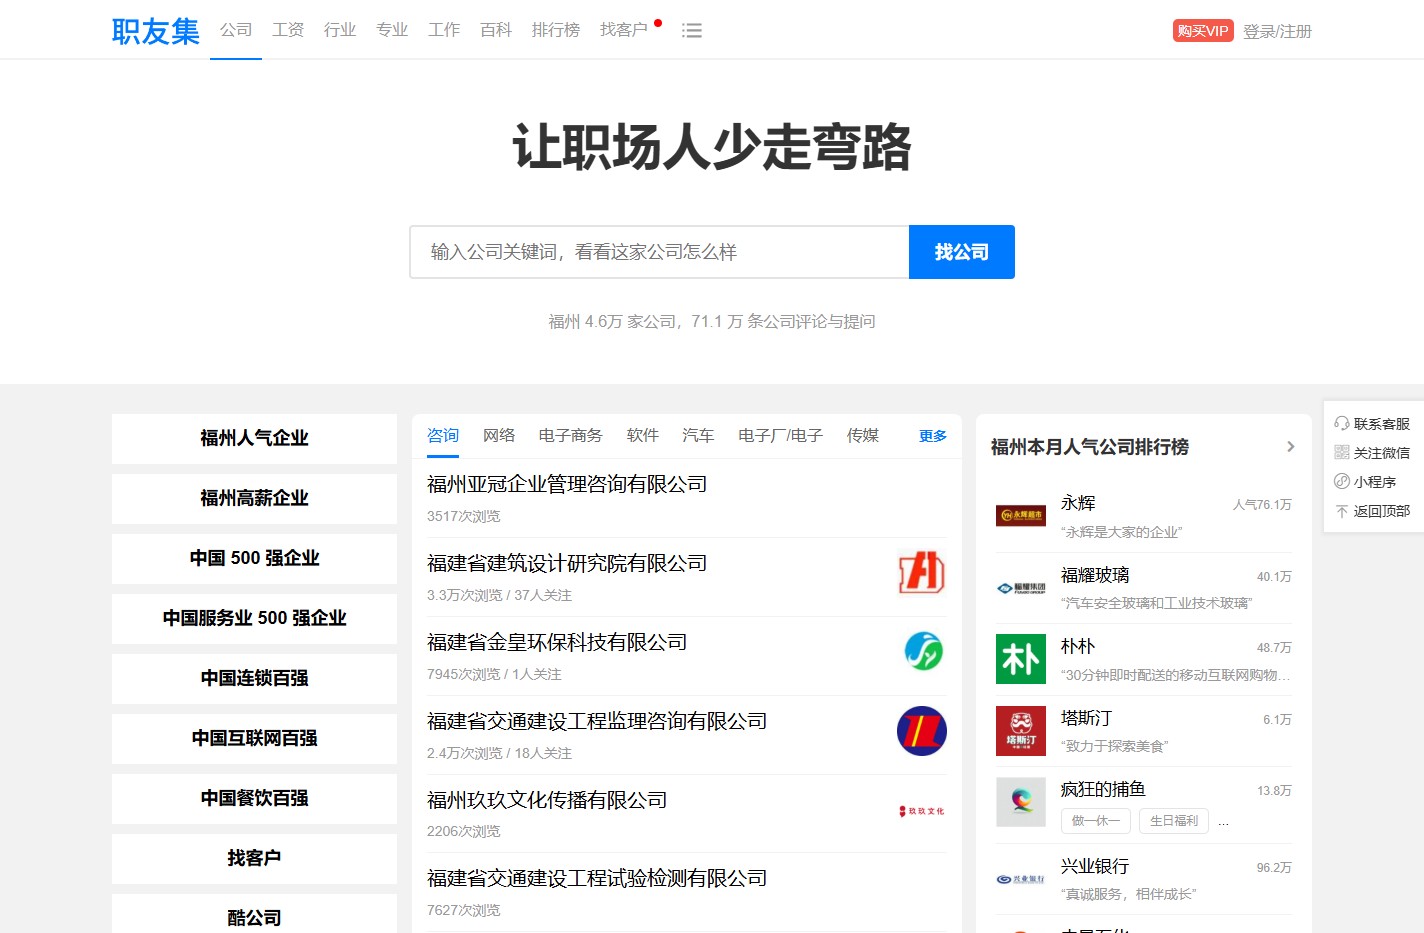Open 福建省金皇环保科技 company logo
The image size is (1424, 933).
click(923, 651)
